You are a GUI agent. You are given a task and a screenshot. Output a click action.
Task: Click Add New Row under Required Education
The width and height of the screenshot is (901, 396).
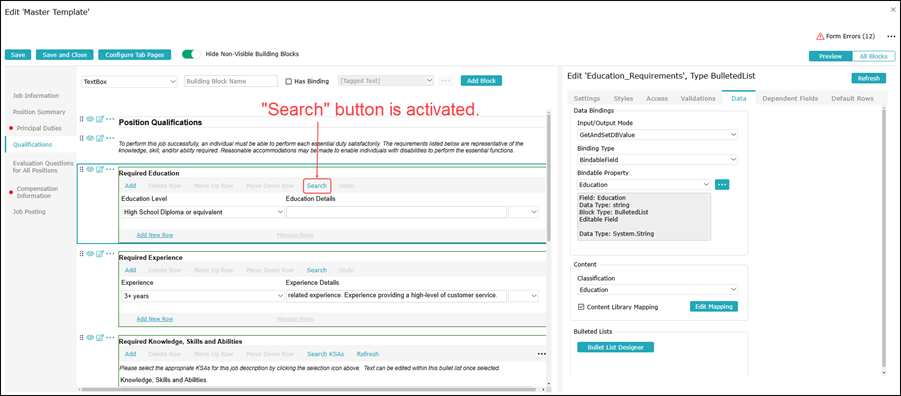tap(155, 235)
